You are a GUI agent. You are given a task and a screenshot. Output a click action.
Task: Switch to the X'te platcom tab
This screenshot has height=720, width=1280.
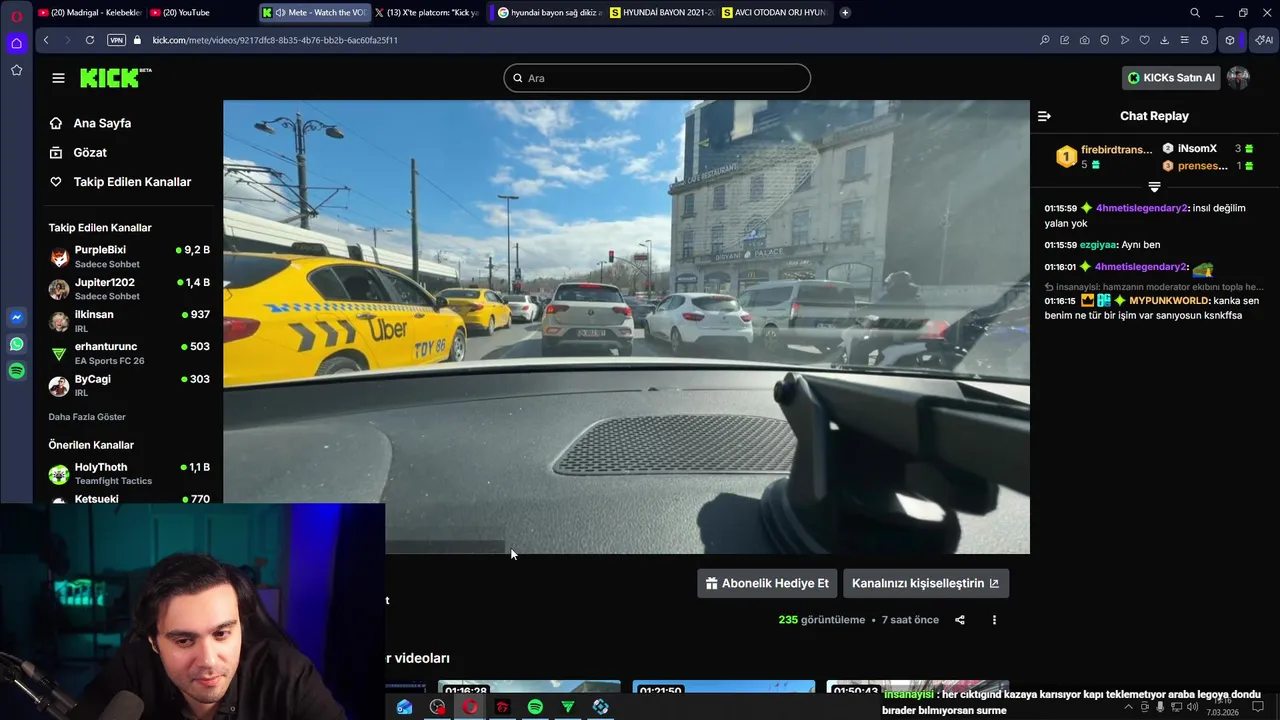(428, 13)
